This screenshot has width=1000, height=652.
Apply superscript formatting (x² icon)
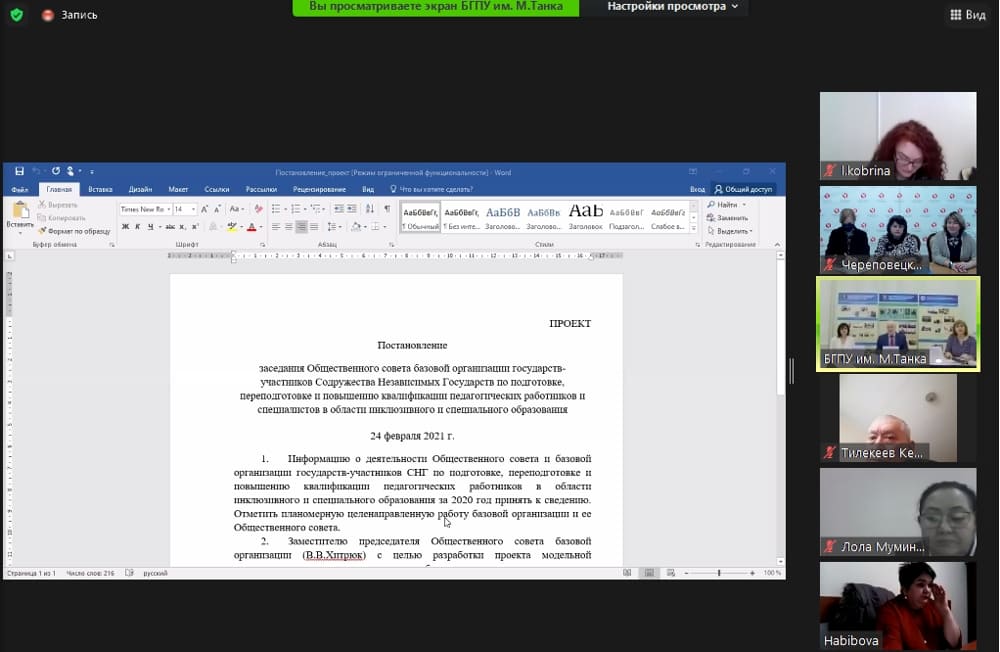coord(195,226)
